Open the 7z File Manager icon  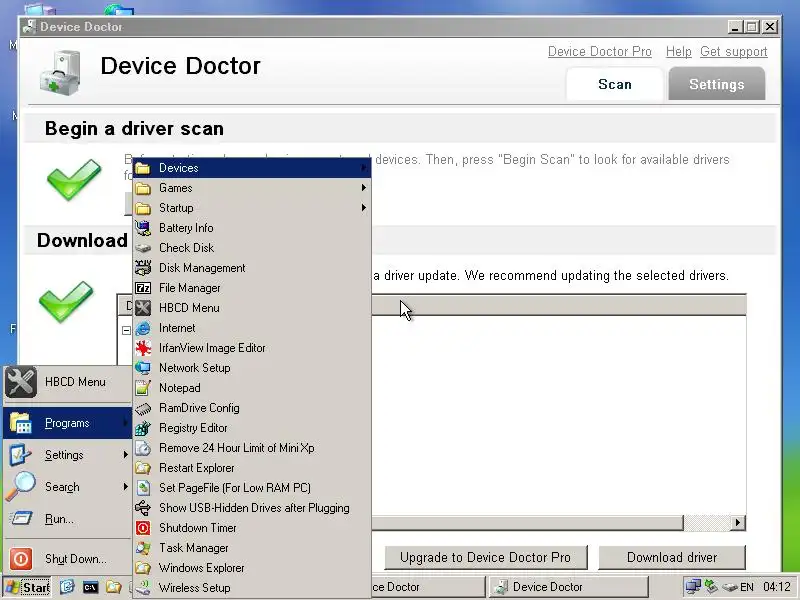coord(143,288)
